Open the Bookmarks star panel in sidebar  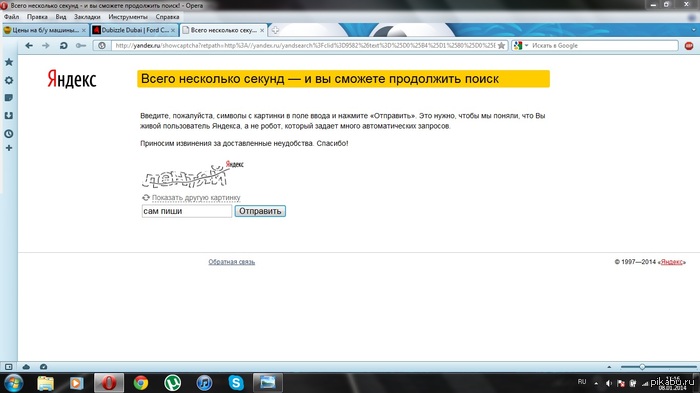[8, 62]
